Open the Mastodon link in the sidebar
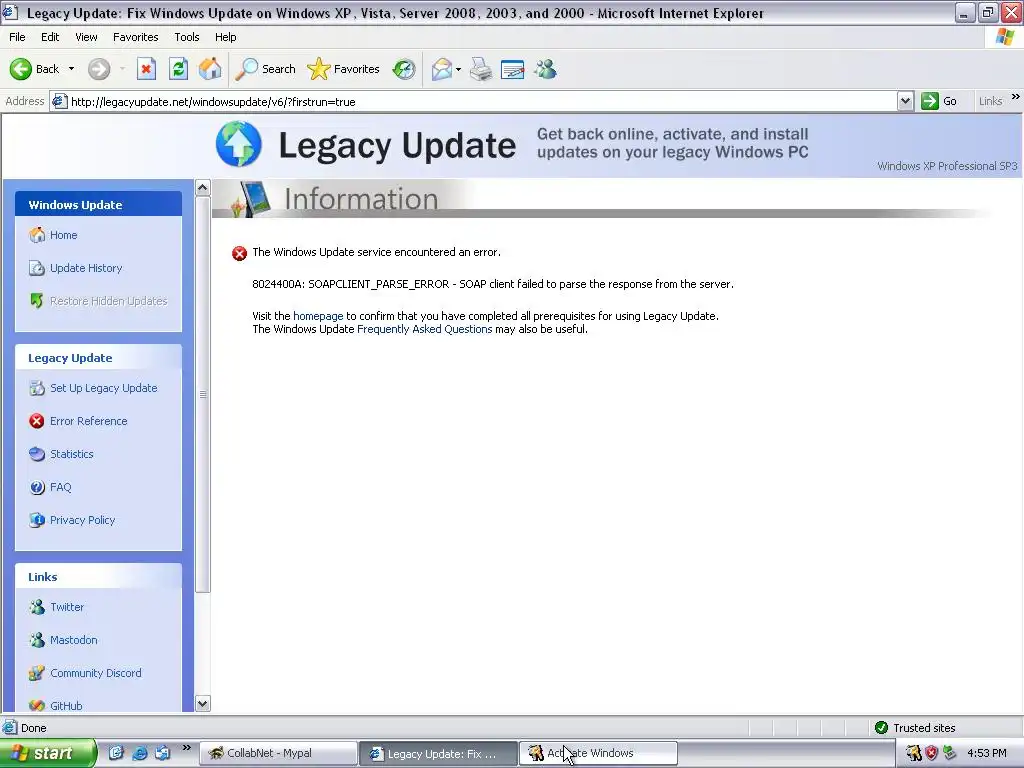 point(73,640)
